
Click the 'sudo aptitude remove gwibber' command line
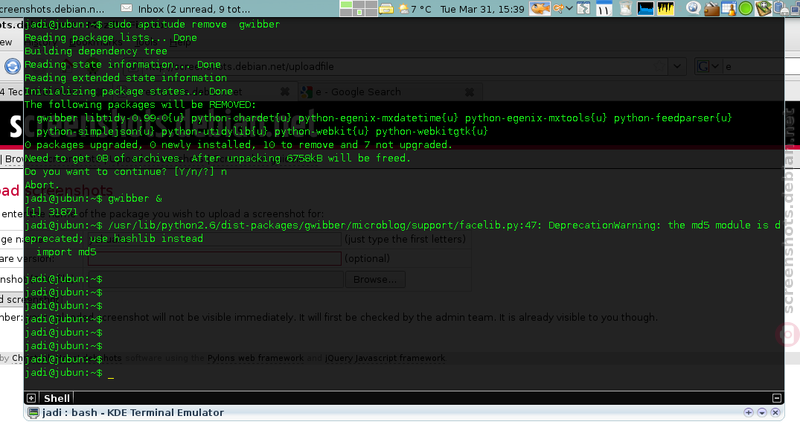pos(152,24)
